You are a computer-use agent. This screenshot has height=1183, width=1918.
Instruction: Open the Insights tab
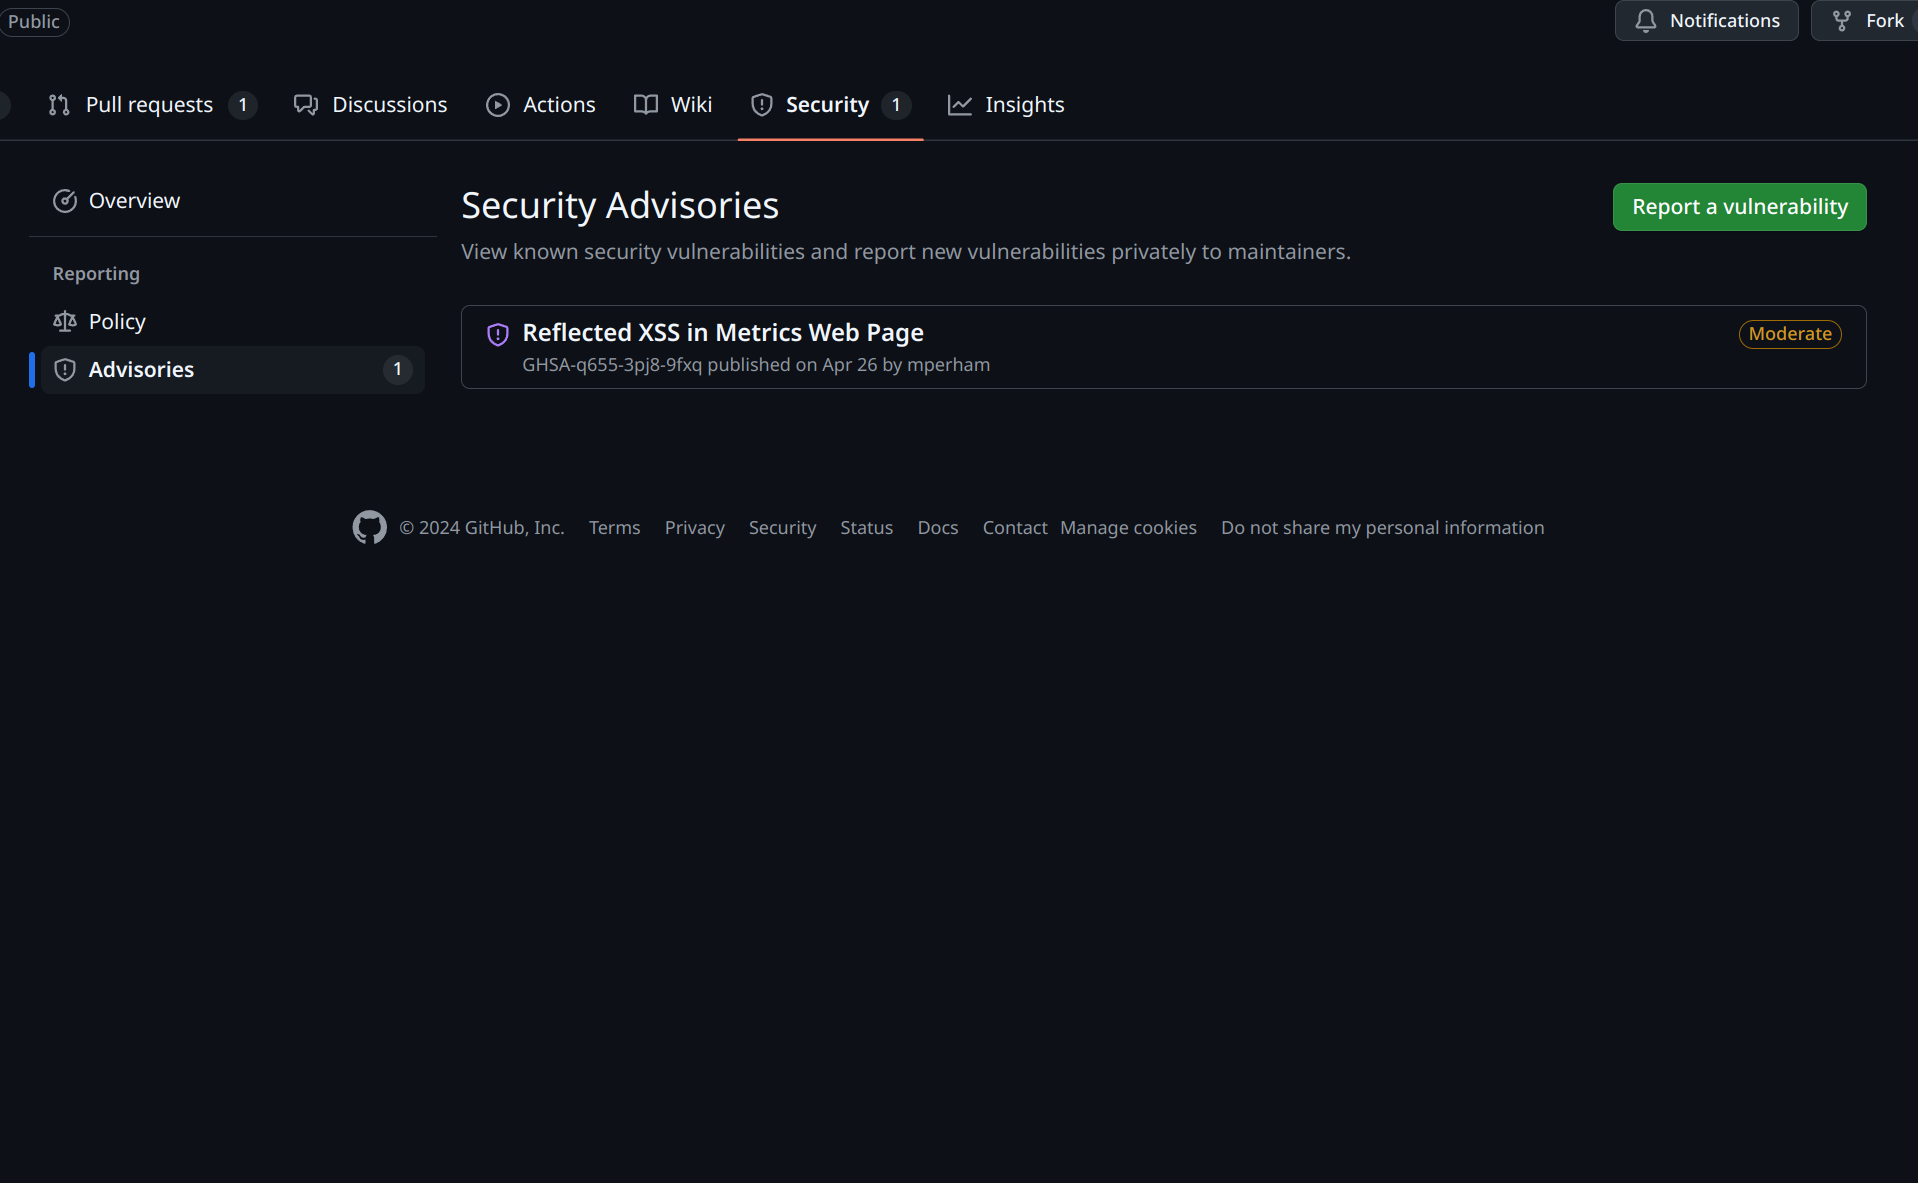pyautogui.click(x=1006, y=105)
